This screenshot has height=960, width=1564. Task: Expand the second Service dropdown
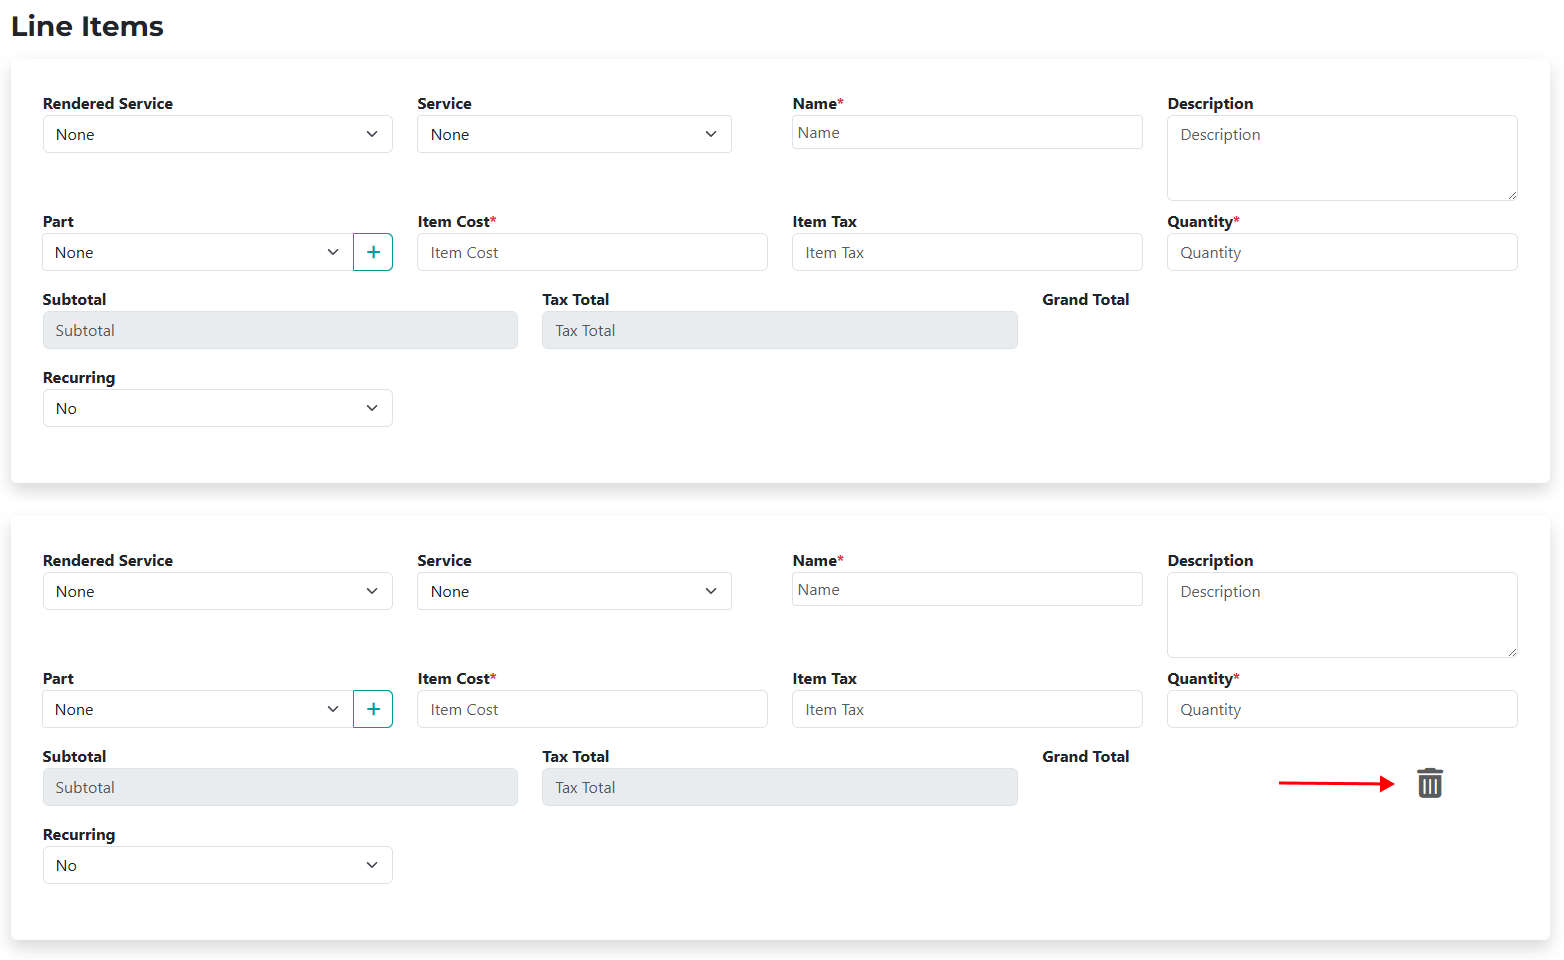(574, 591)
